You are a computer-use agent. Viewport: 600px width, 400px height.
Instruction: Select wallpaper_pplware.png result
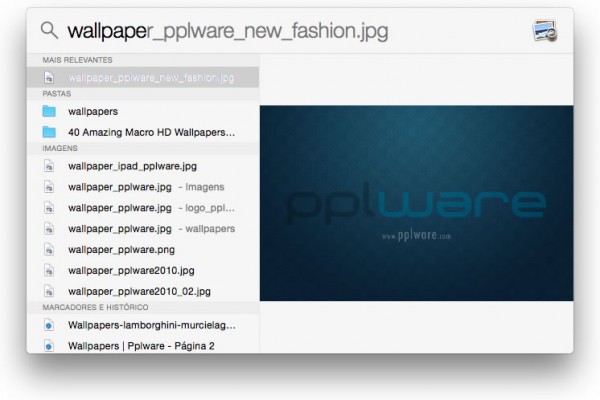143,250
